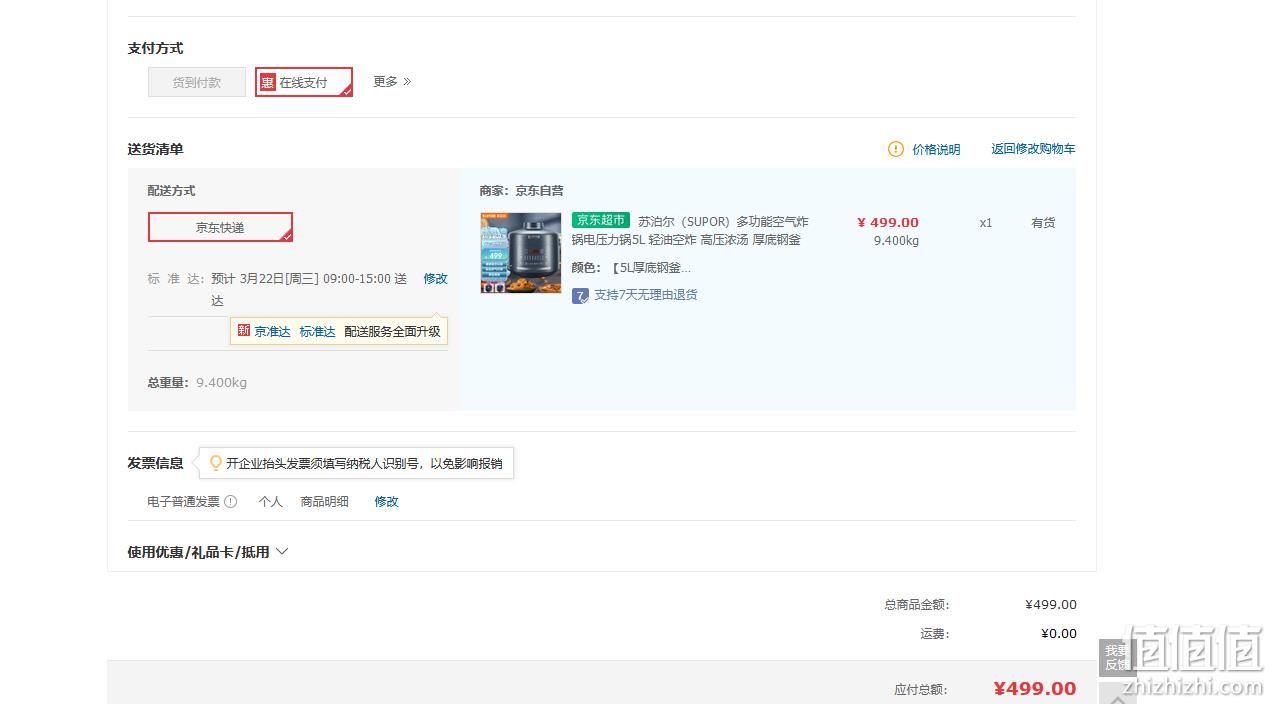
Task: Click the 总重量 9.400kg text
Action: point(197,383)
